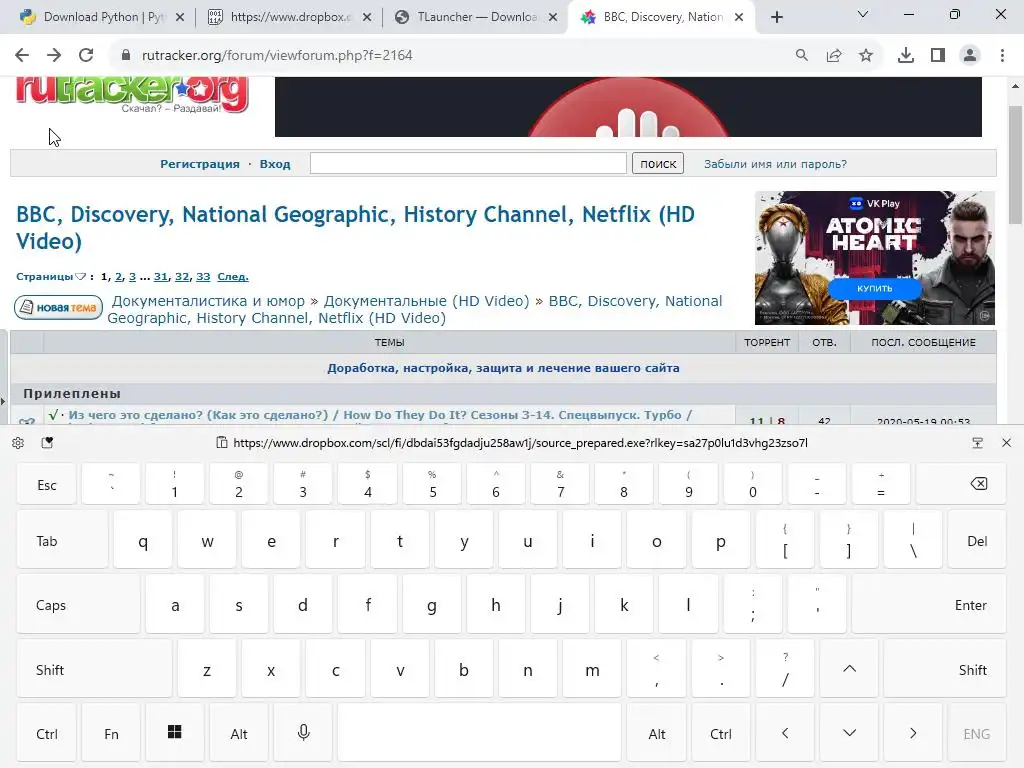The image size is (1024, 768).
Task: Toggle the left Alt key
Action: 239,733
